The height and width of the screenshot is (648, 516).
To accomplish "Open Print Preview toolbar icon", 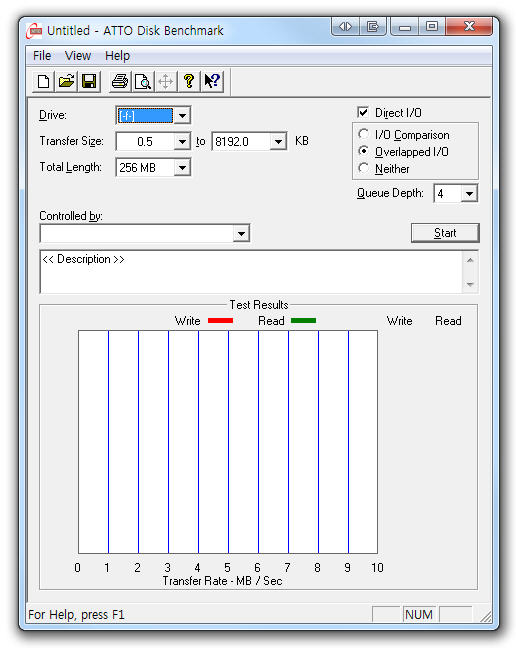I will click(x=143, y=81).
